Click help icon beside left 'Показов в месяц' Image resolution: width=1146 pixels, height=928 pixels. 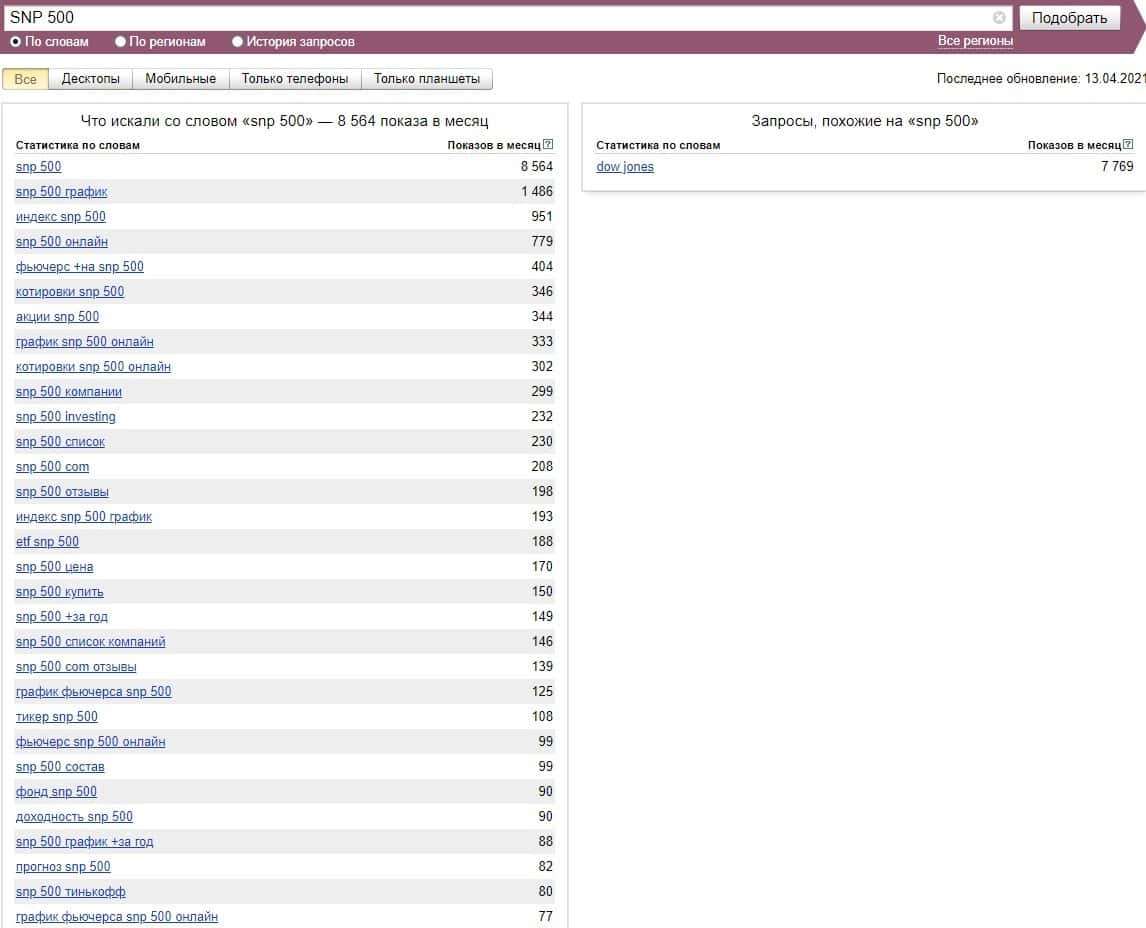coord(548,145)
